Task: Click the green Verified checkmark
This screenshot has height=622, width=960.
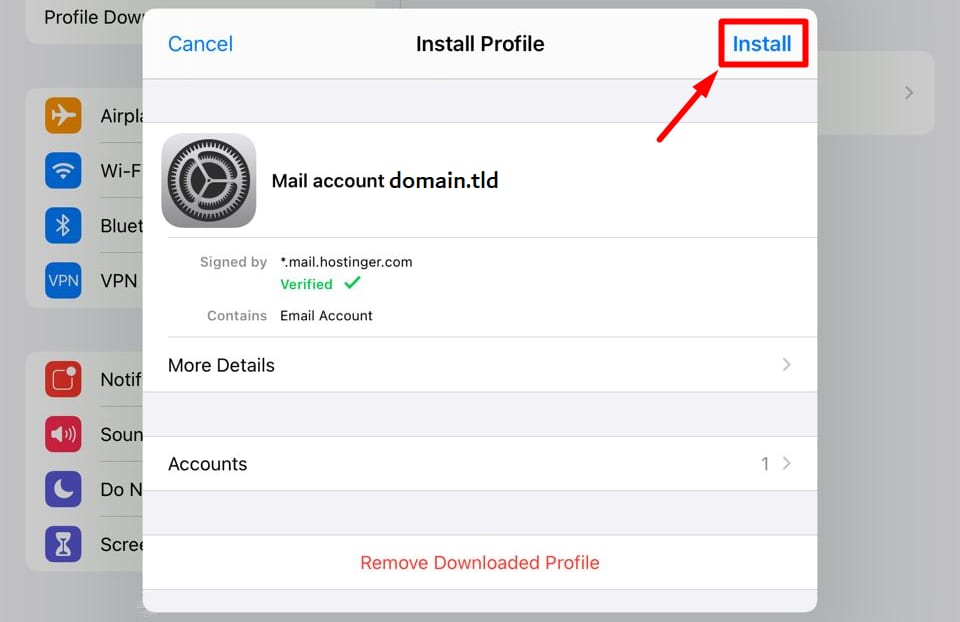Action: [x=351, y=283]
